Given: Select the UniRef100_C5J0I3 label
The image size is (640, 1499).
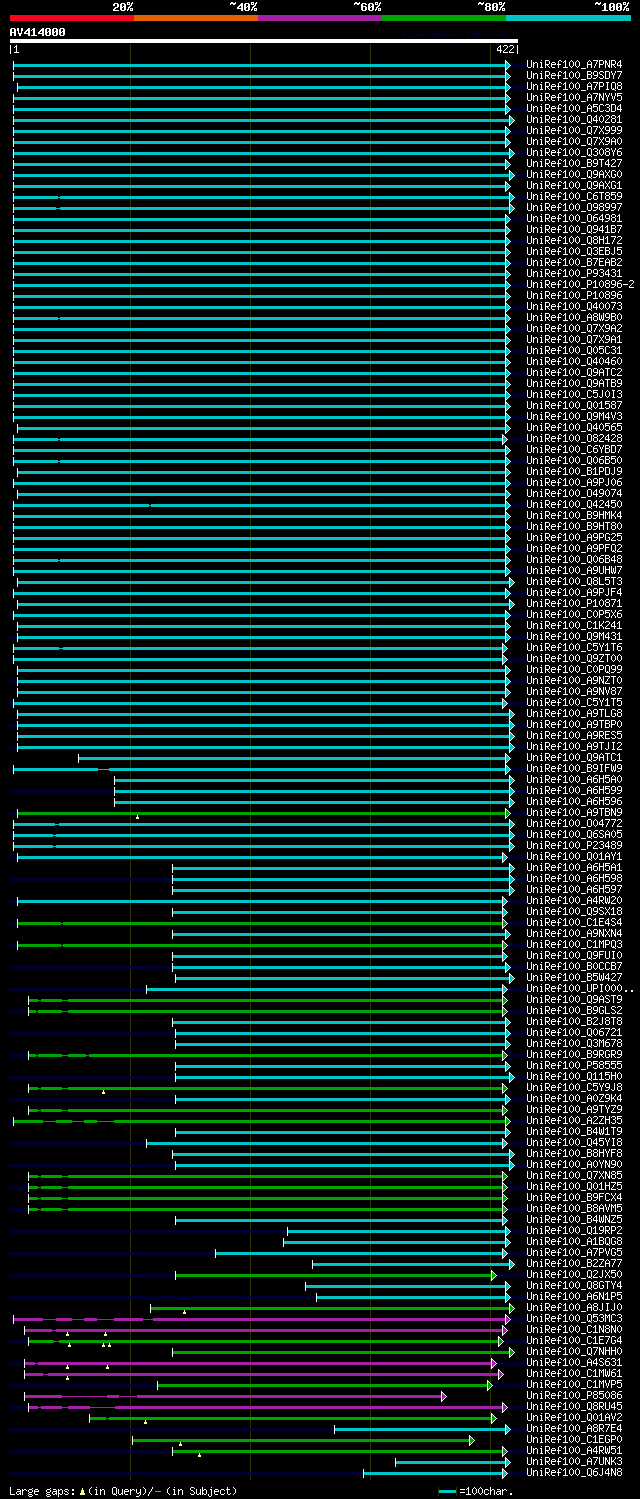Looking at the screenshot, I should pos(574,394).
